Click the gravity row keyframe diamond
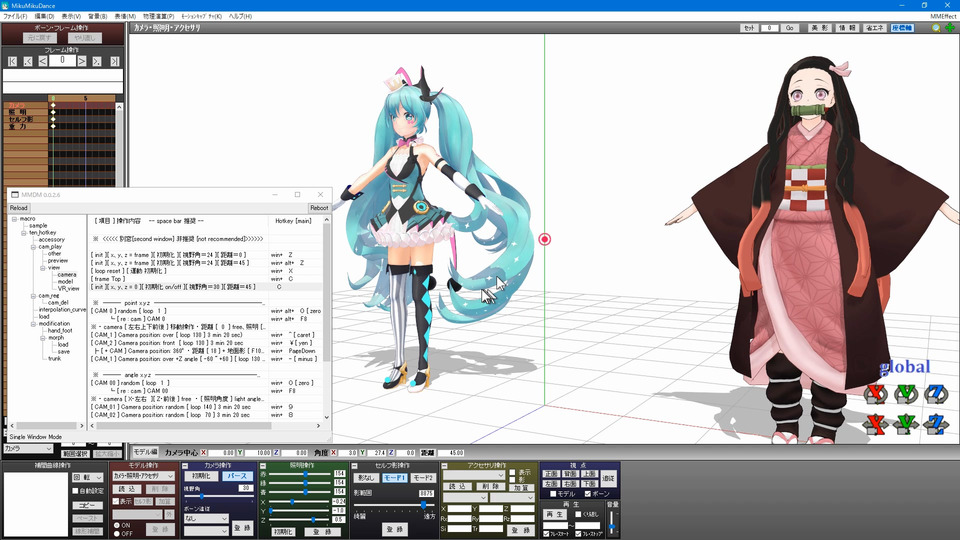Screen dimensions: 960x540 pos(53,126)
